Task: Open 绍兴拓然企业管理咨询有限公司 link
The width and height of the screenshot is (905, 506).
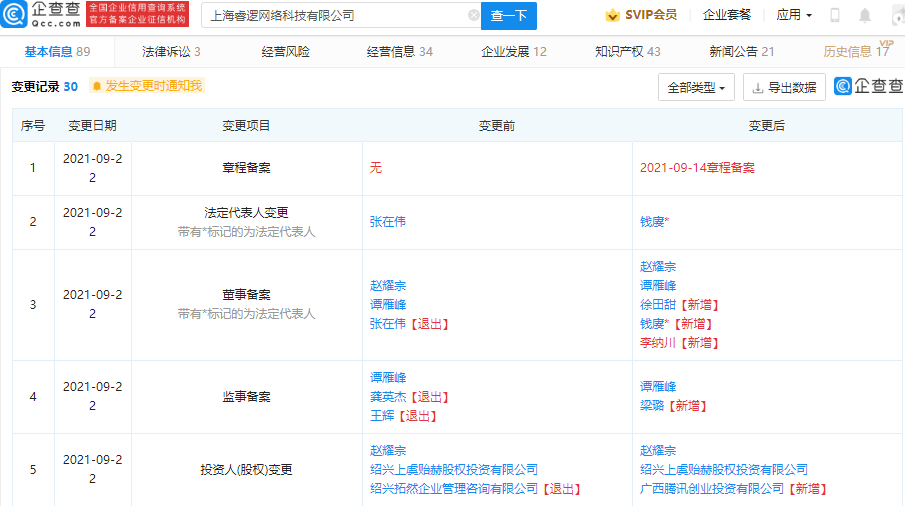Action: (x=454, y=489)
